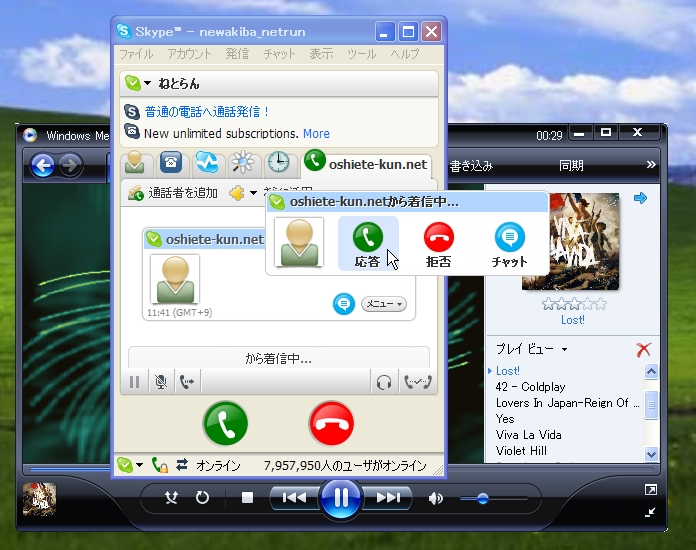This screenshot has height=550, width=696.
Task: Click the call forwarding phone lock icon
Action: pyautogui.click(x=159, y=465)
